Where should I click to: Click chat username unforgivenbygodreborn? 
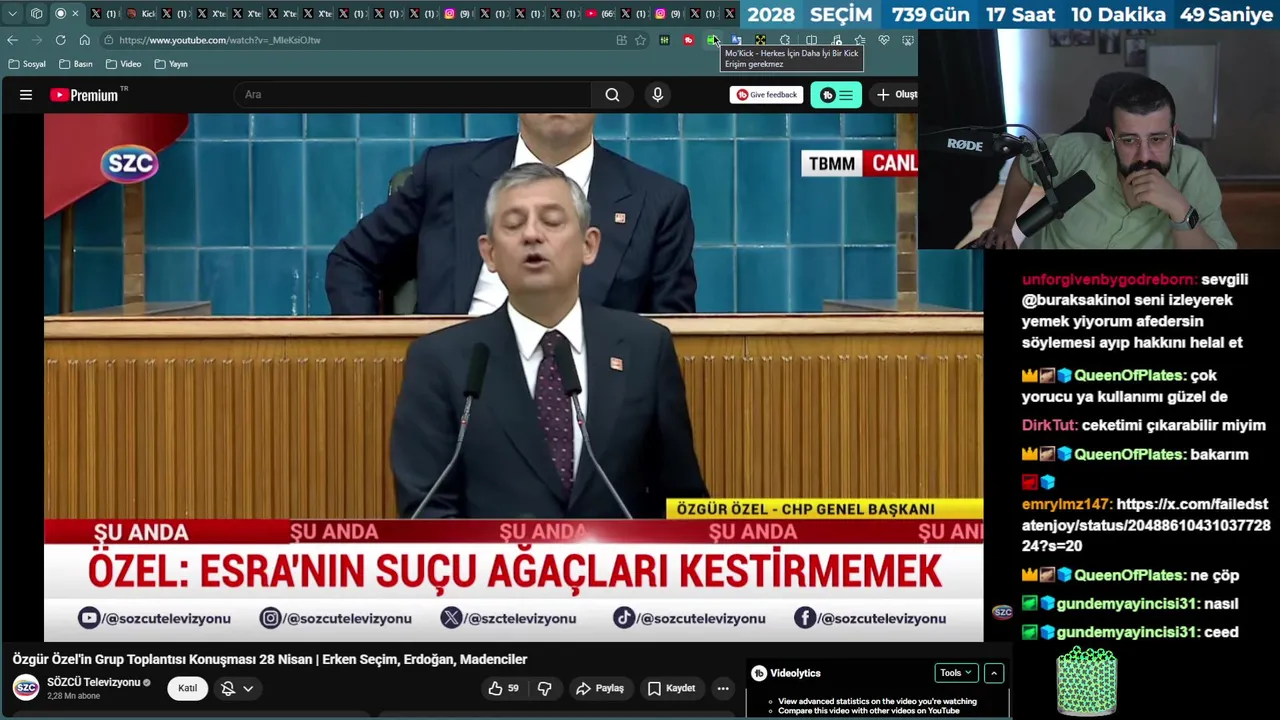pyautogui.click(x=1109, y=279)
